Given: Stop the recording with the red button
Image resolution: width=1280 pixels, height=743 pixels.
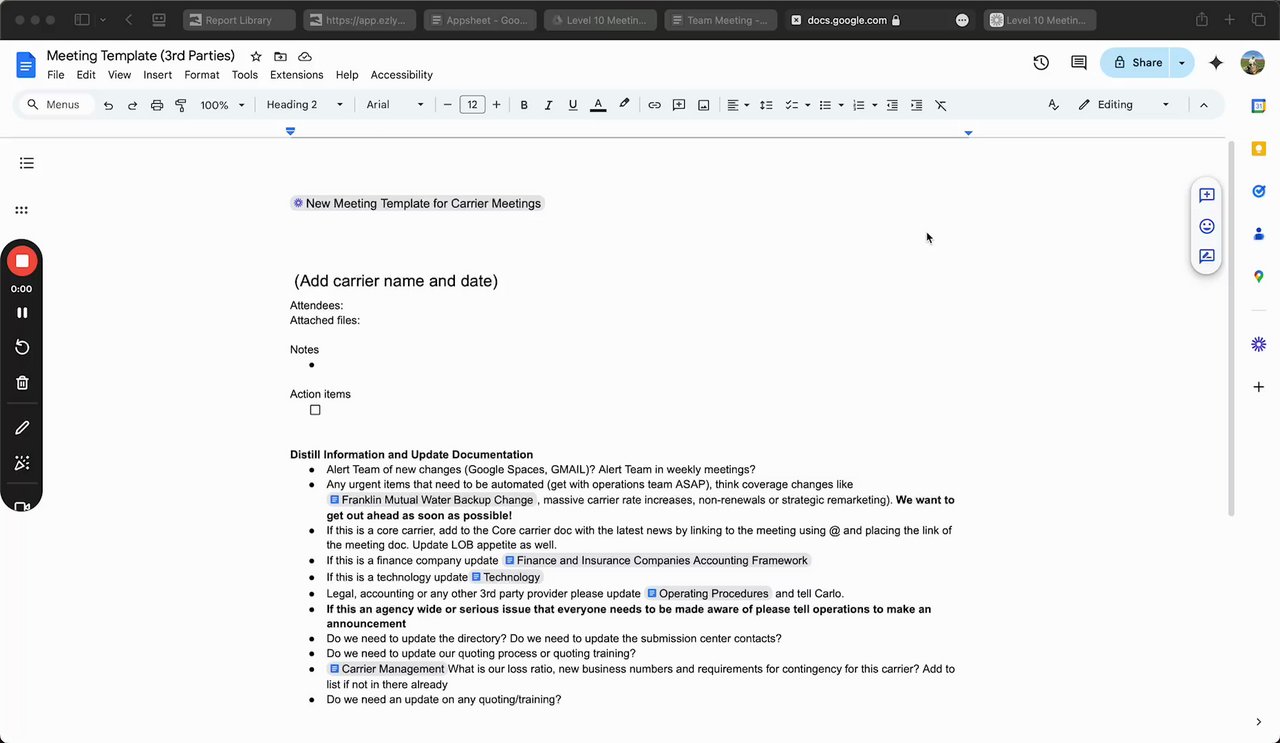Looking at the screenshot, I should tap(22, 261).
